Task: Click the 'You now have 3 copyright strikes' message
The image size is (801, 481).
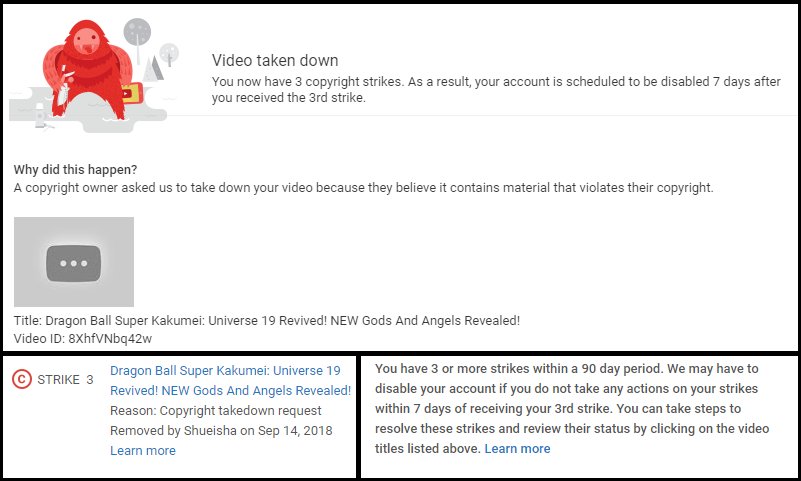Action: [496, 89]
